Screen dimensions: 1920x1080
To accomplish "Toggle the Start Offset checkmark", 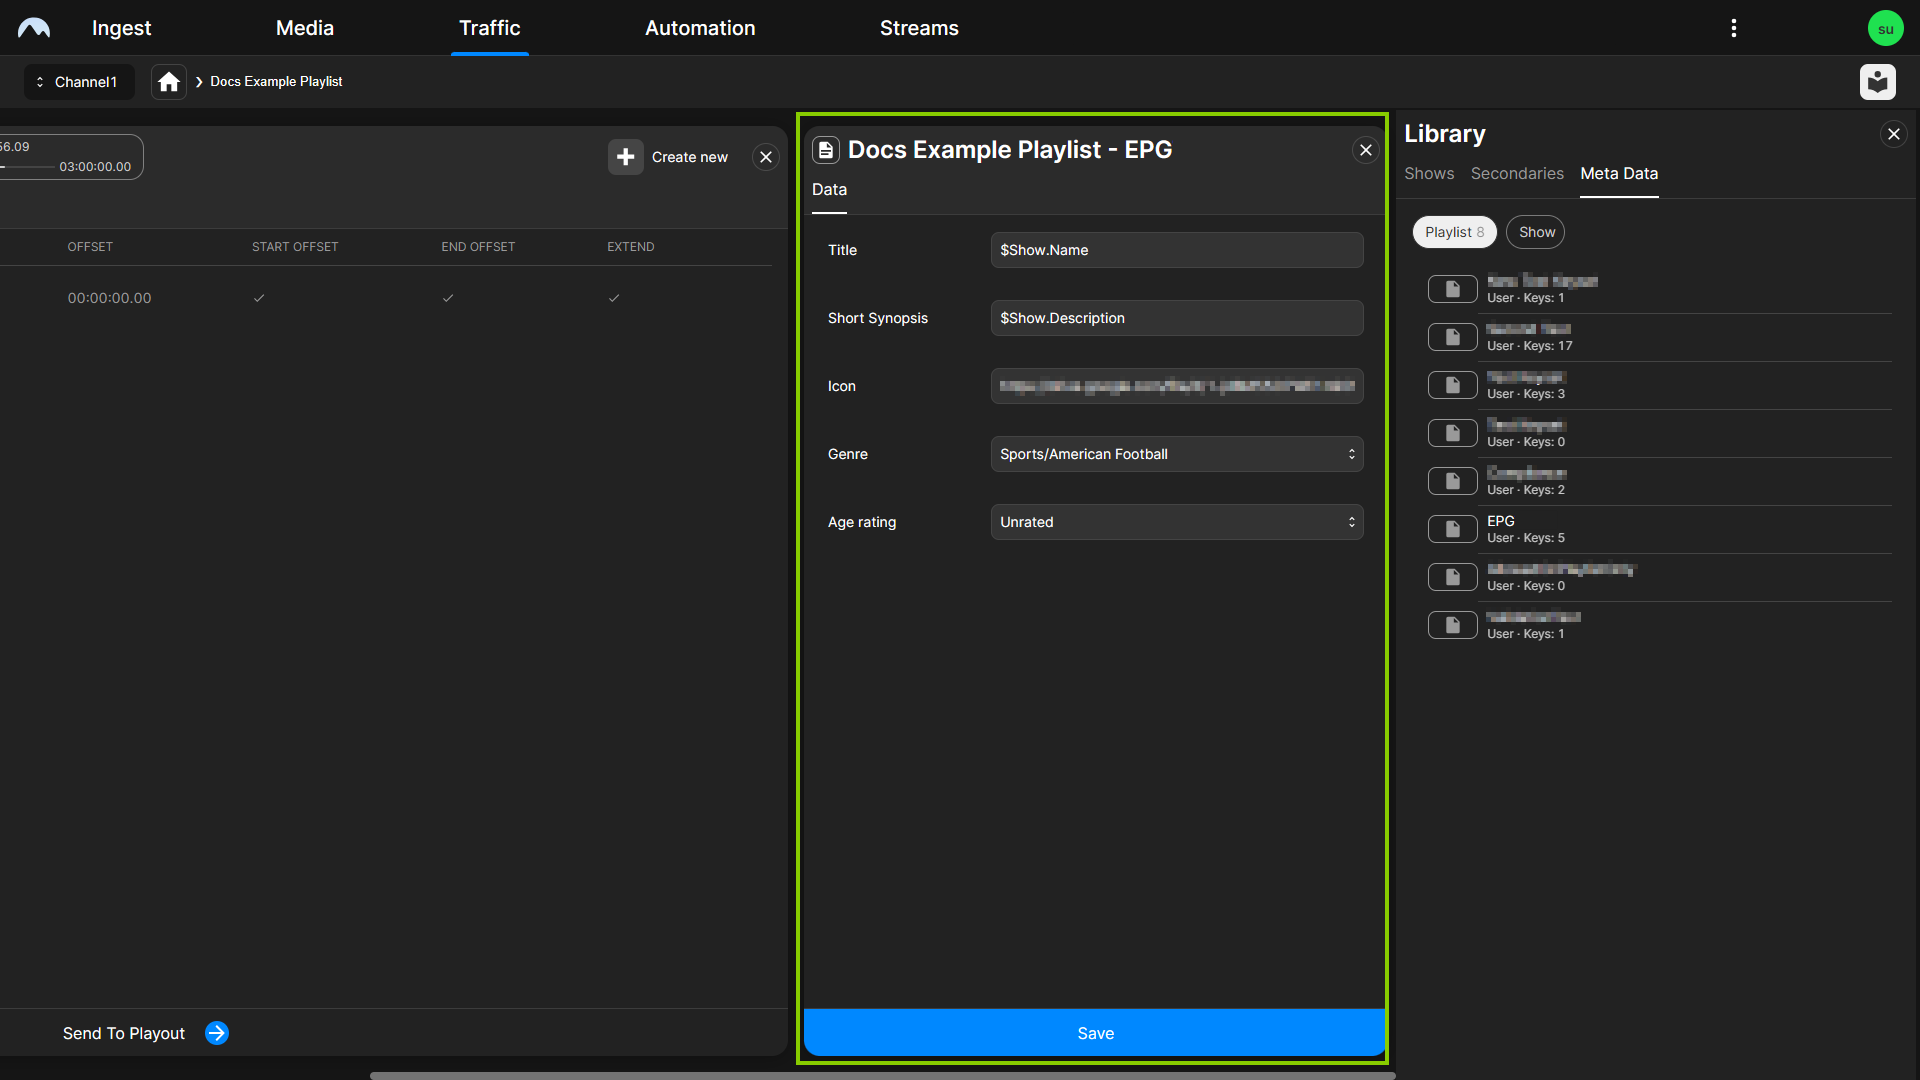I will coord(259,297).
